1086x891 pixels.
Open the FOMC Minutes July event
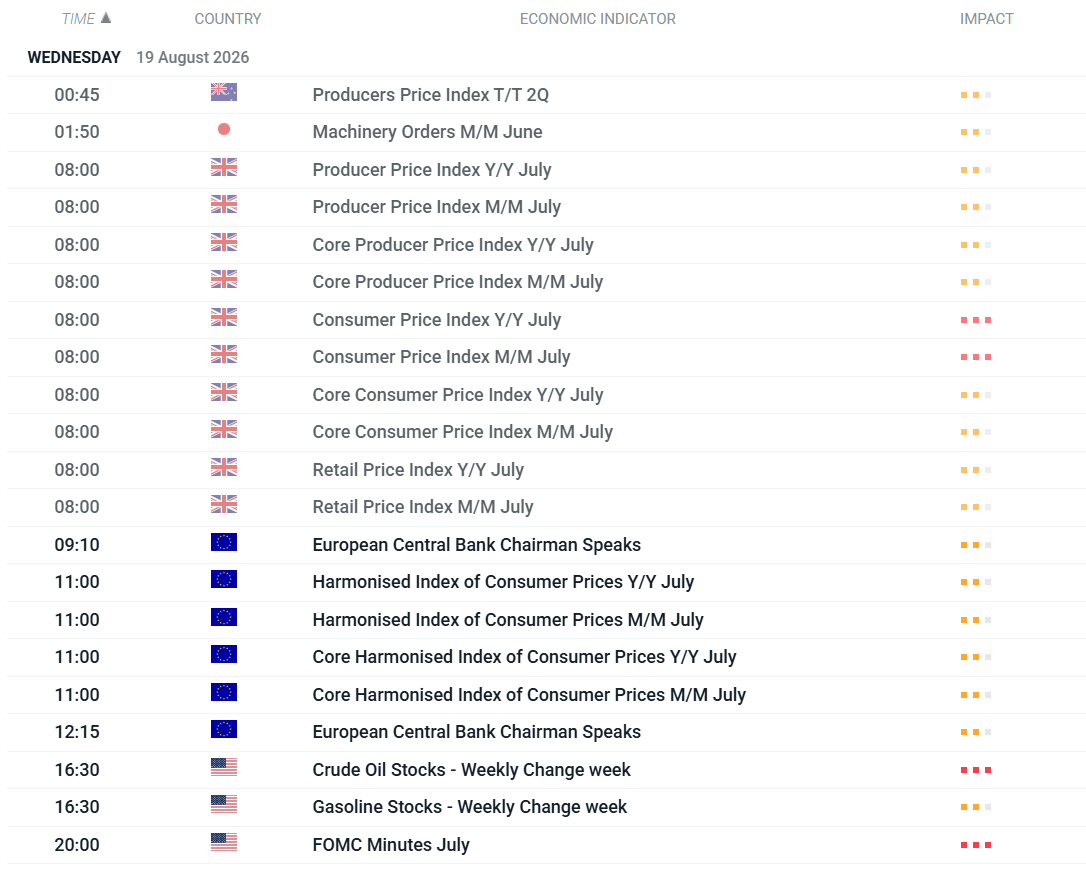point(391,845)
